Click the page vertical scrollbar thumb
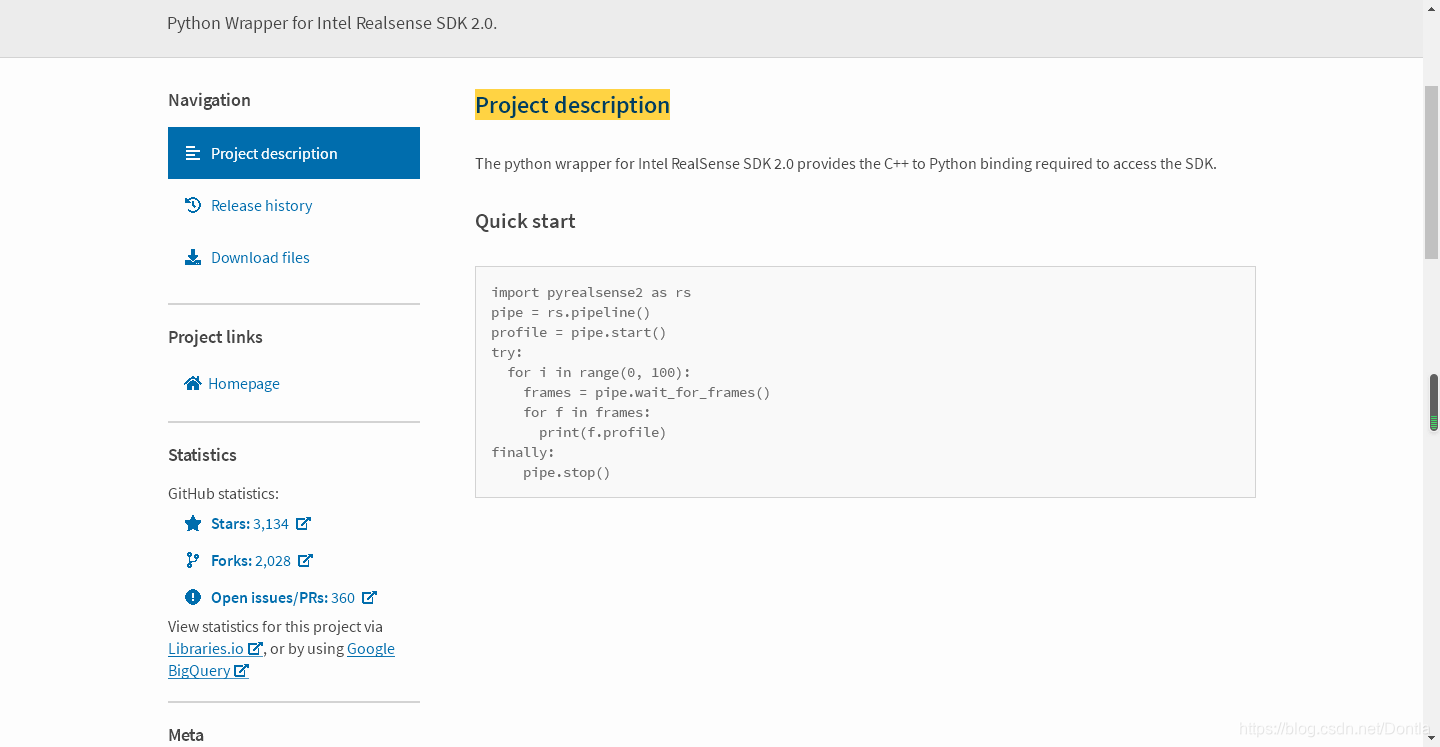This screenshot has height=747, width=1440. coord(1431,172)
